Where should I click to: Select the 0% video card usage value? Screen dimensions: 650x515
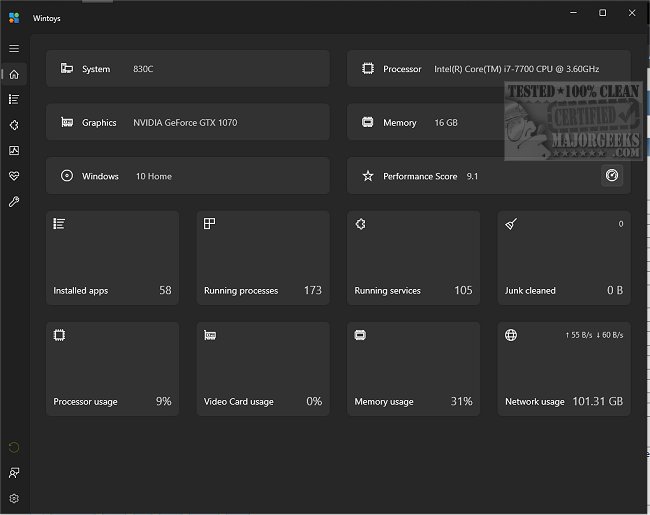[x=314, y=401]
